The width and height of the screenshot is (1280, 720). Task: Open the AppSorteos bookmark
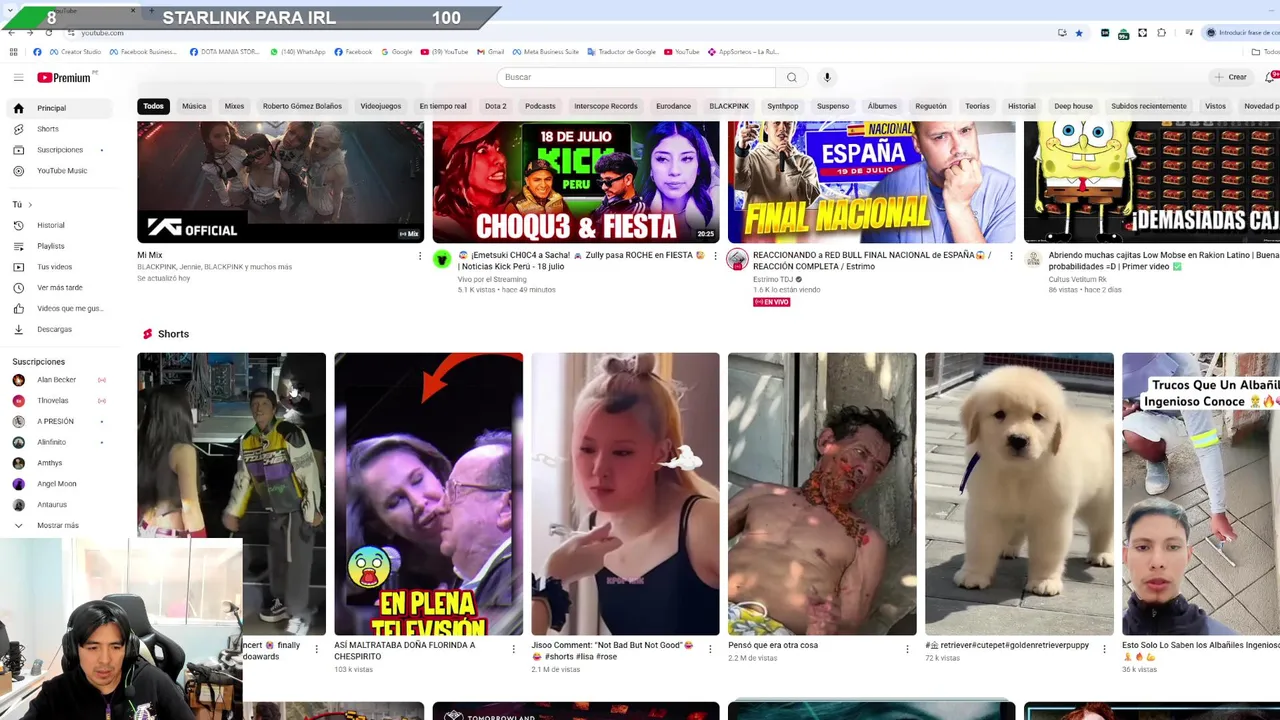(743, 52)
